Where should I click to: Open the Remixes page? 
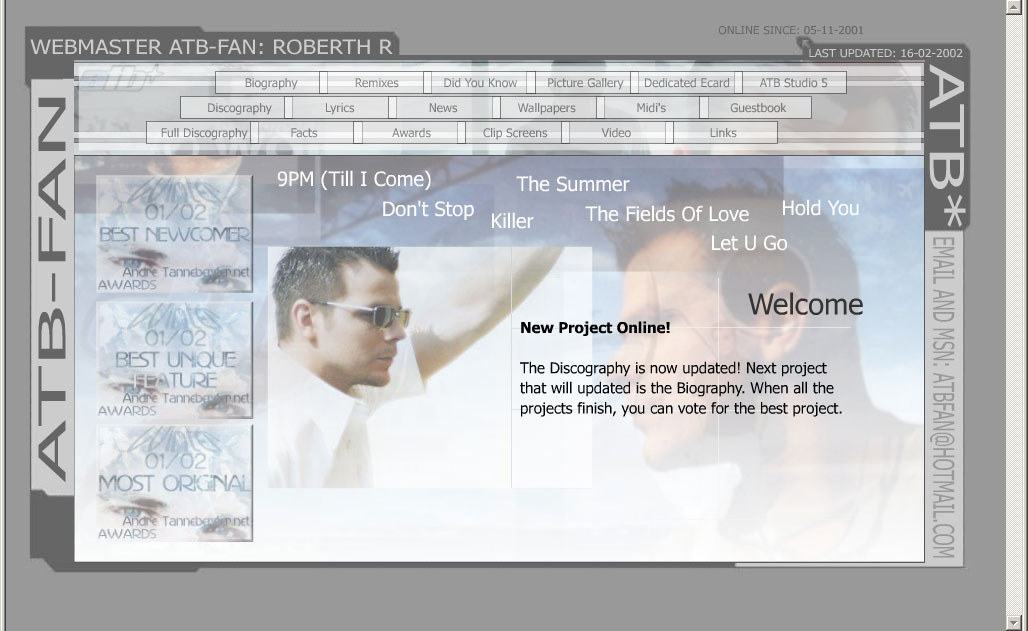tap(376, 83)
